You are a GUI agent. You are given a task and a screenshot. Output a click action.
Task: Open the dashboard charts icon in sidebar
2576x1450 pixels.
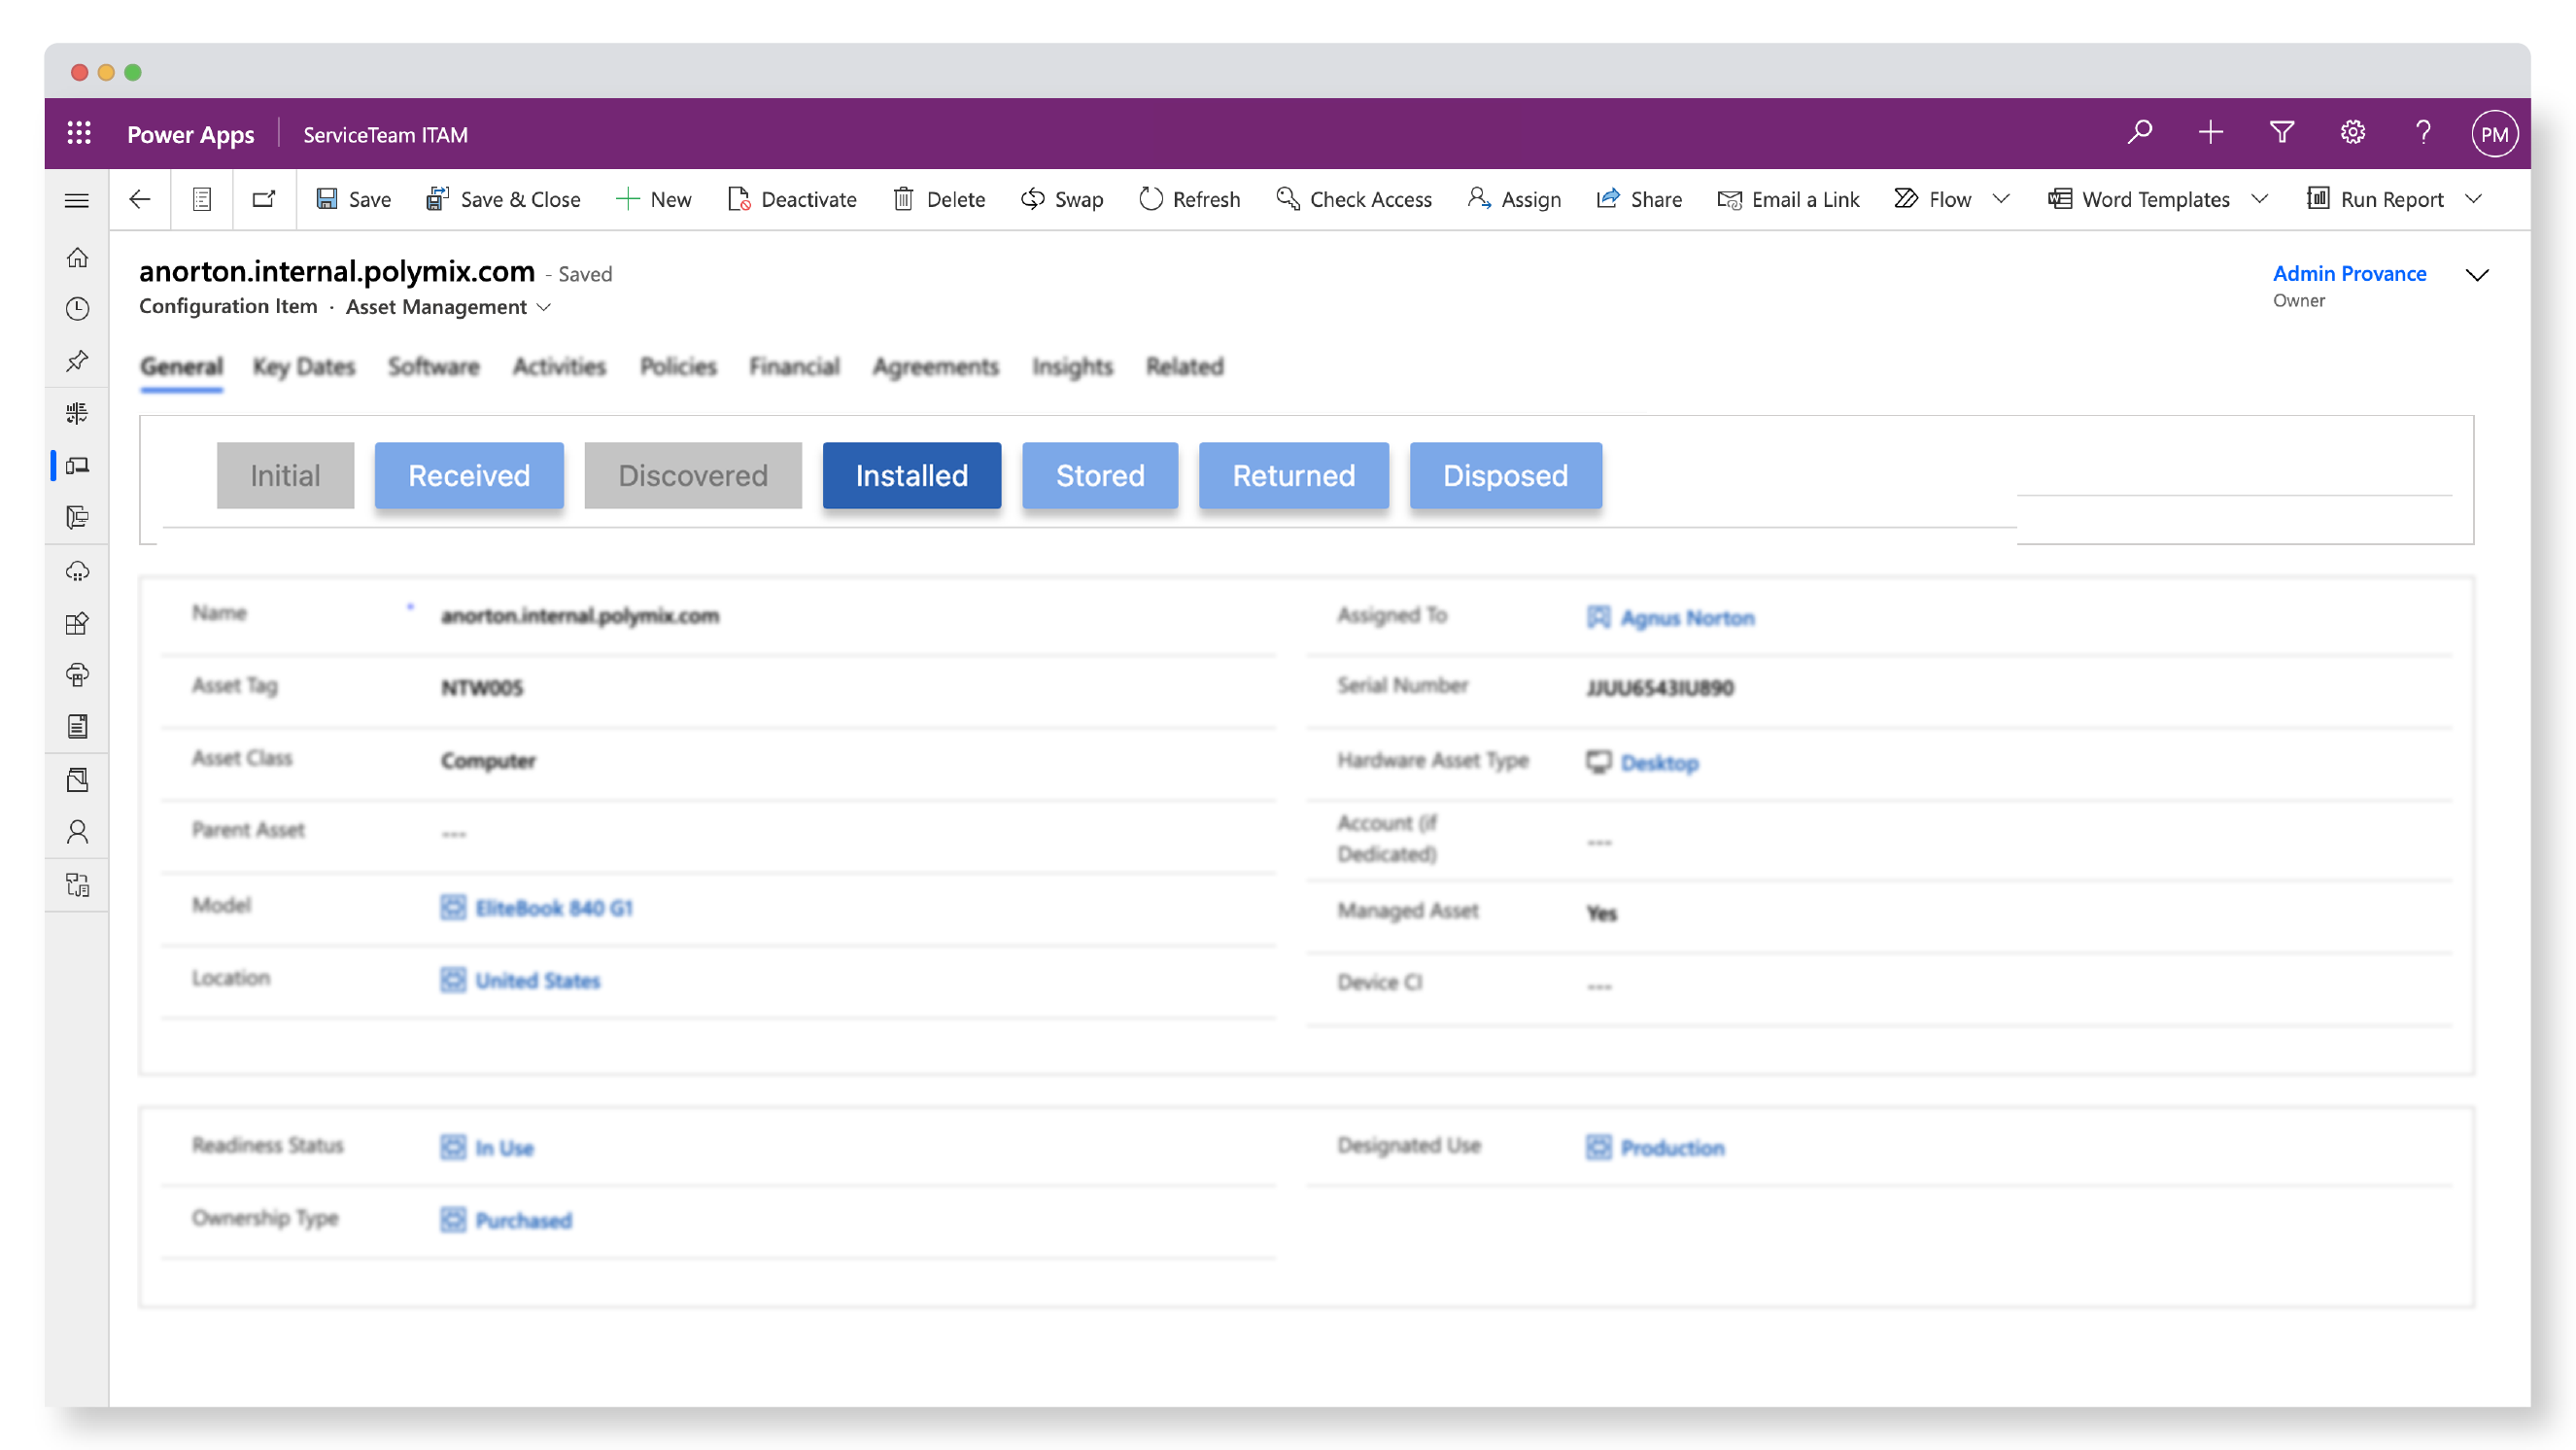pyautogui.click(x=77, y=413)
